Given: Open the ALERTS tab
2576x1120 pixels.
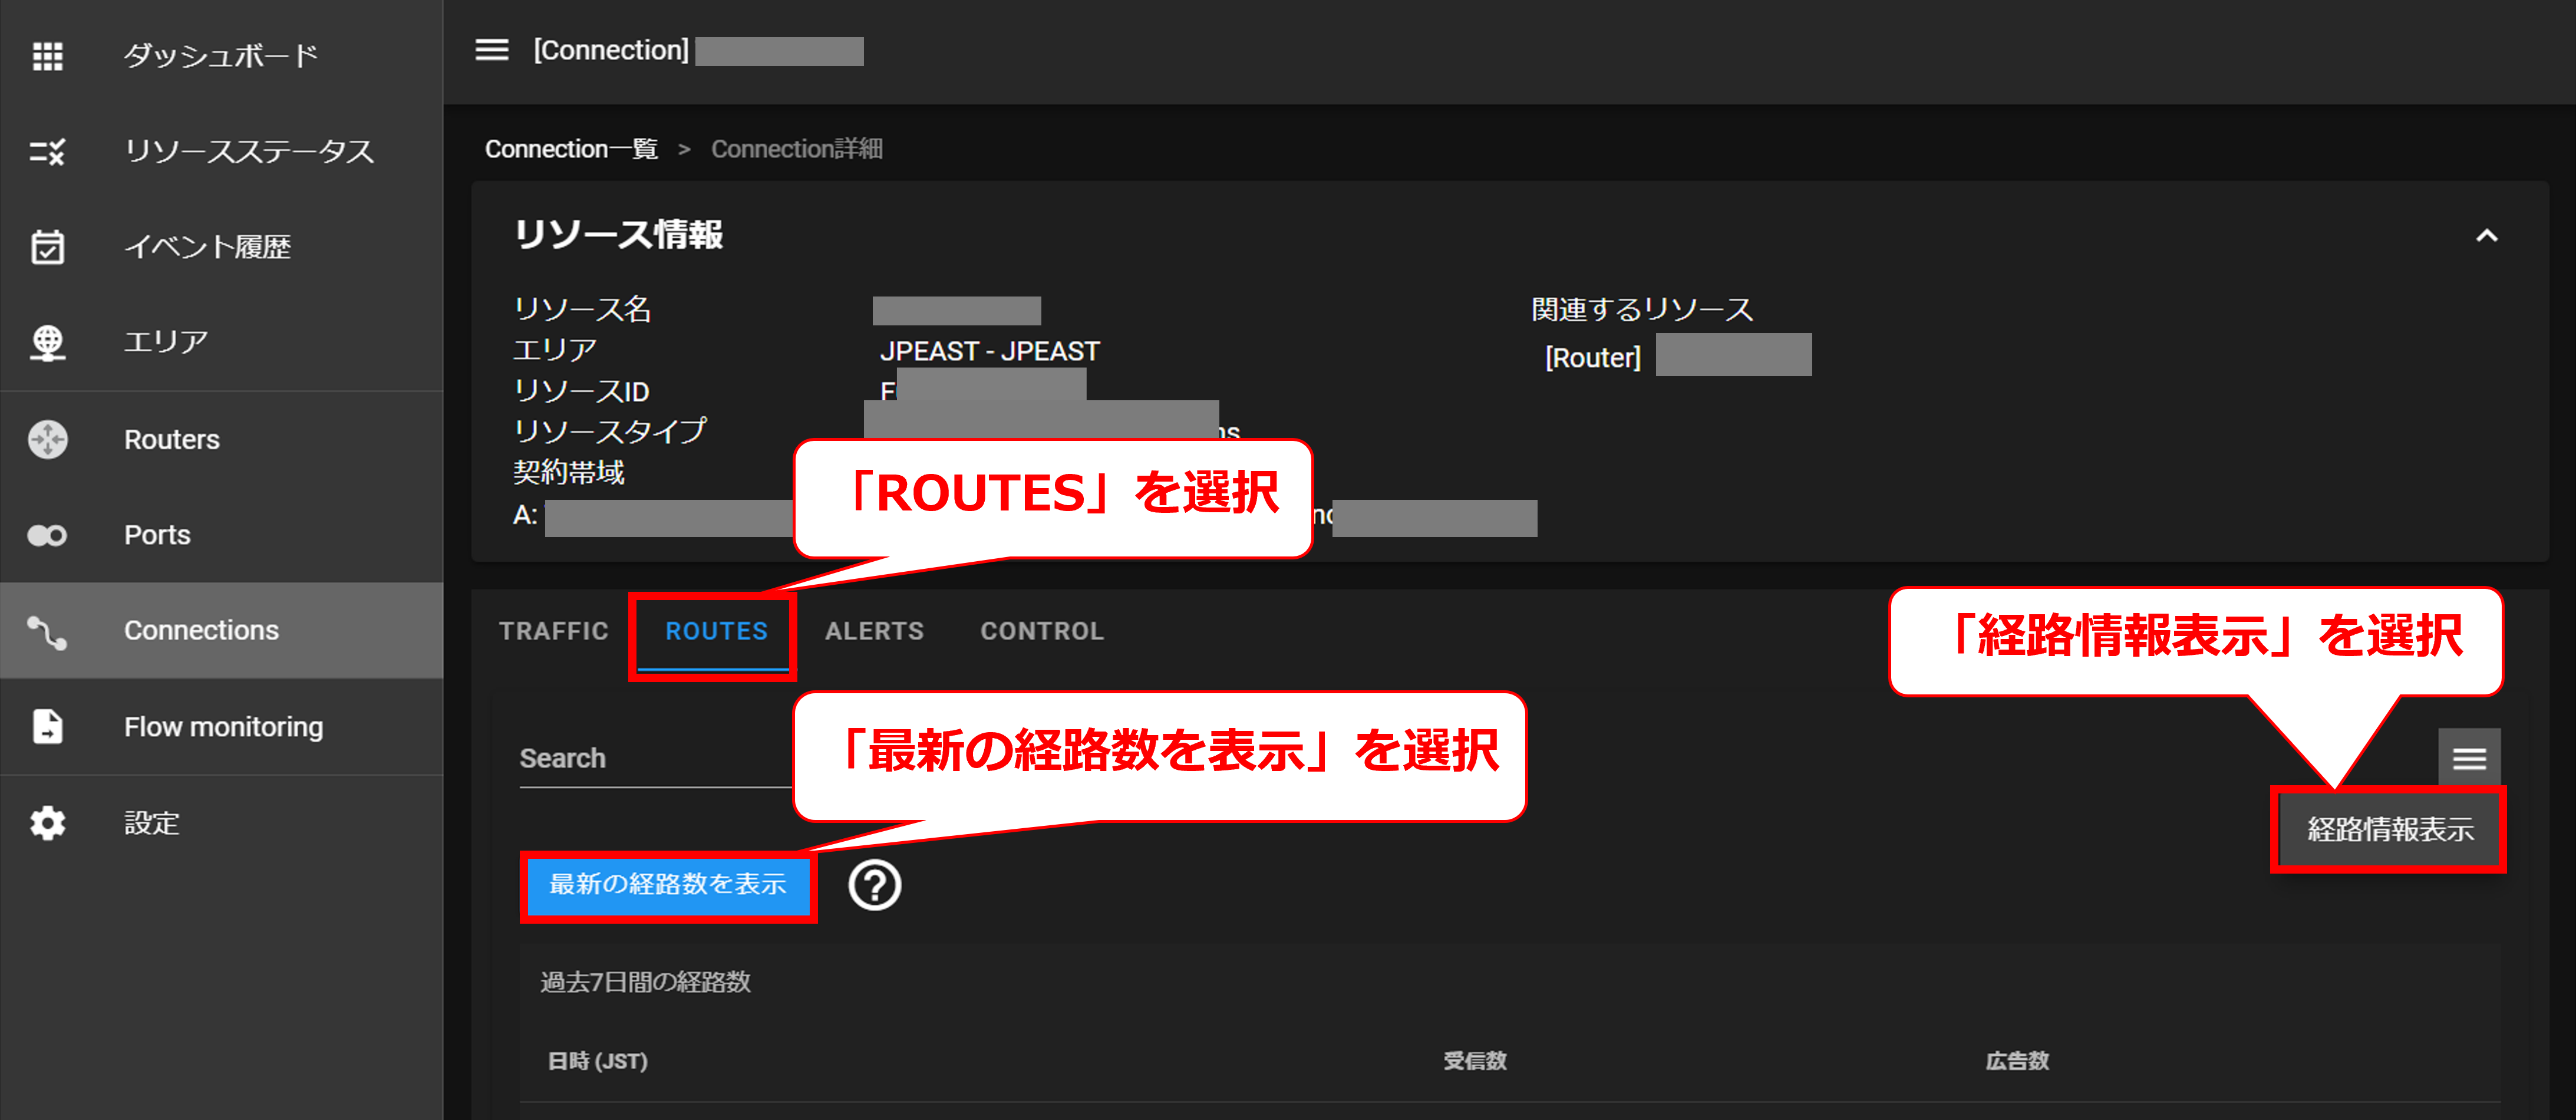Looking at the screenshot, I should [x=874, y=631].
